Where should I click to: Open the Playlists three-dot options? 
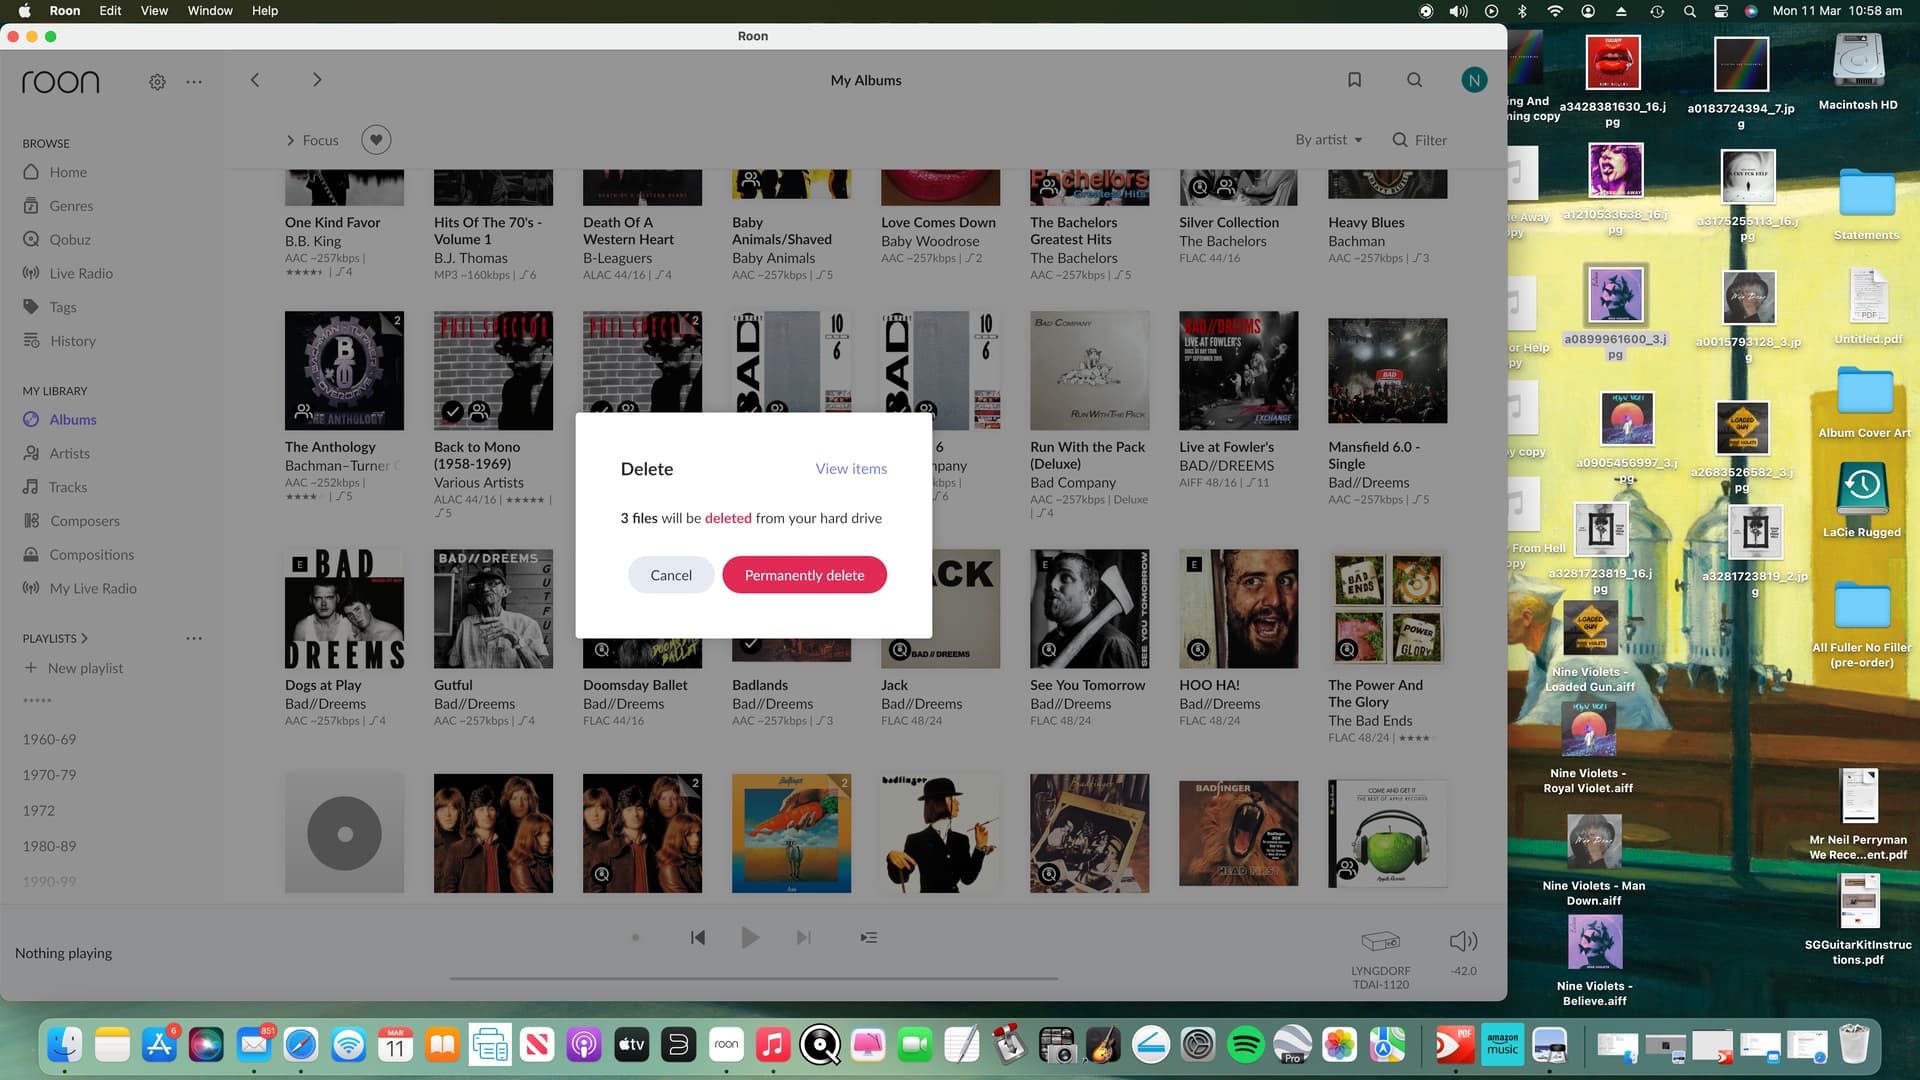coord(194,638)
